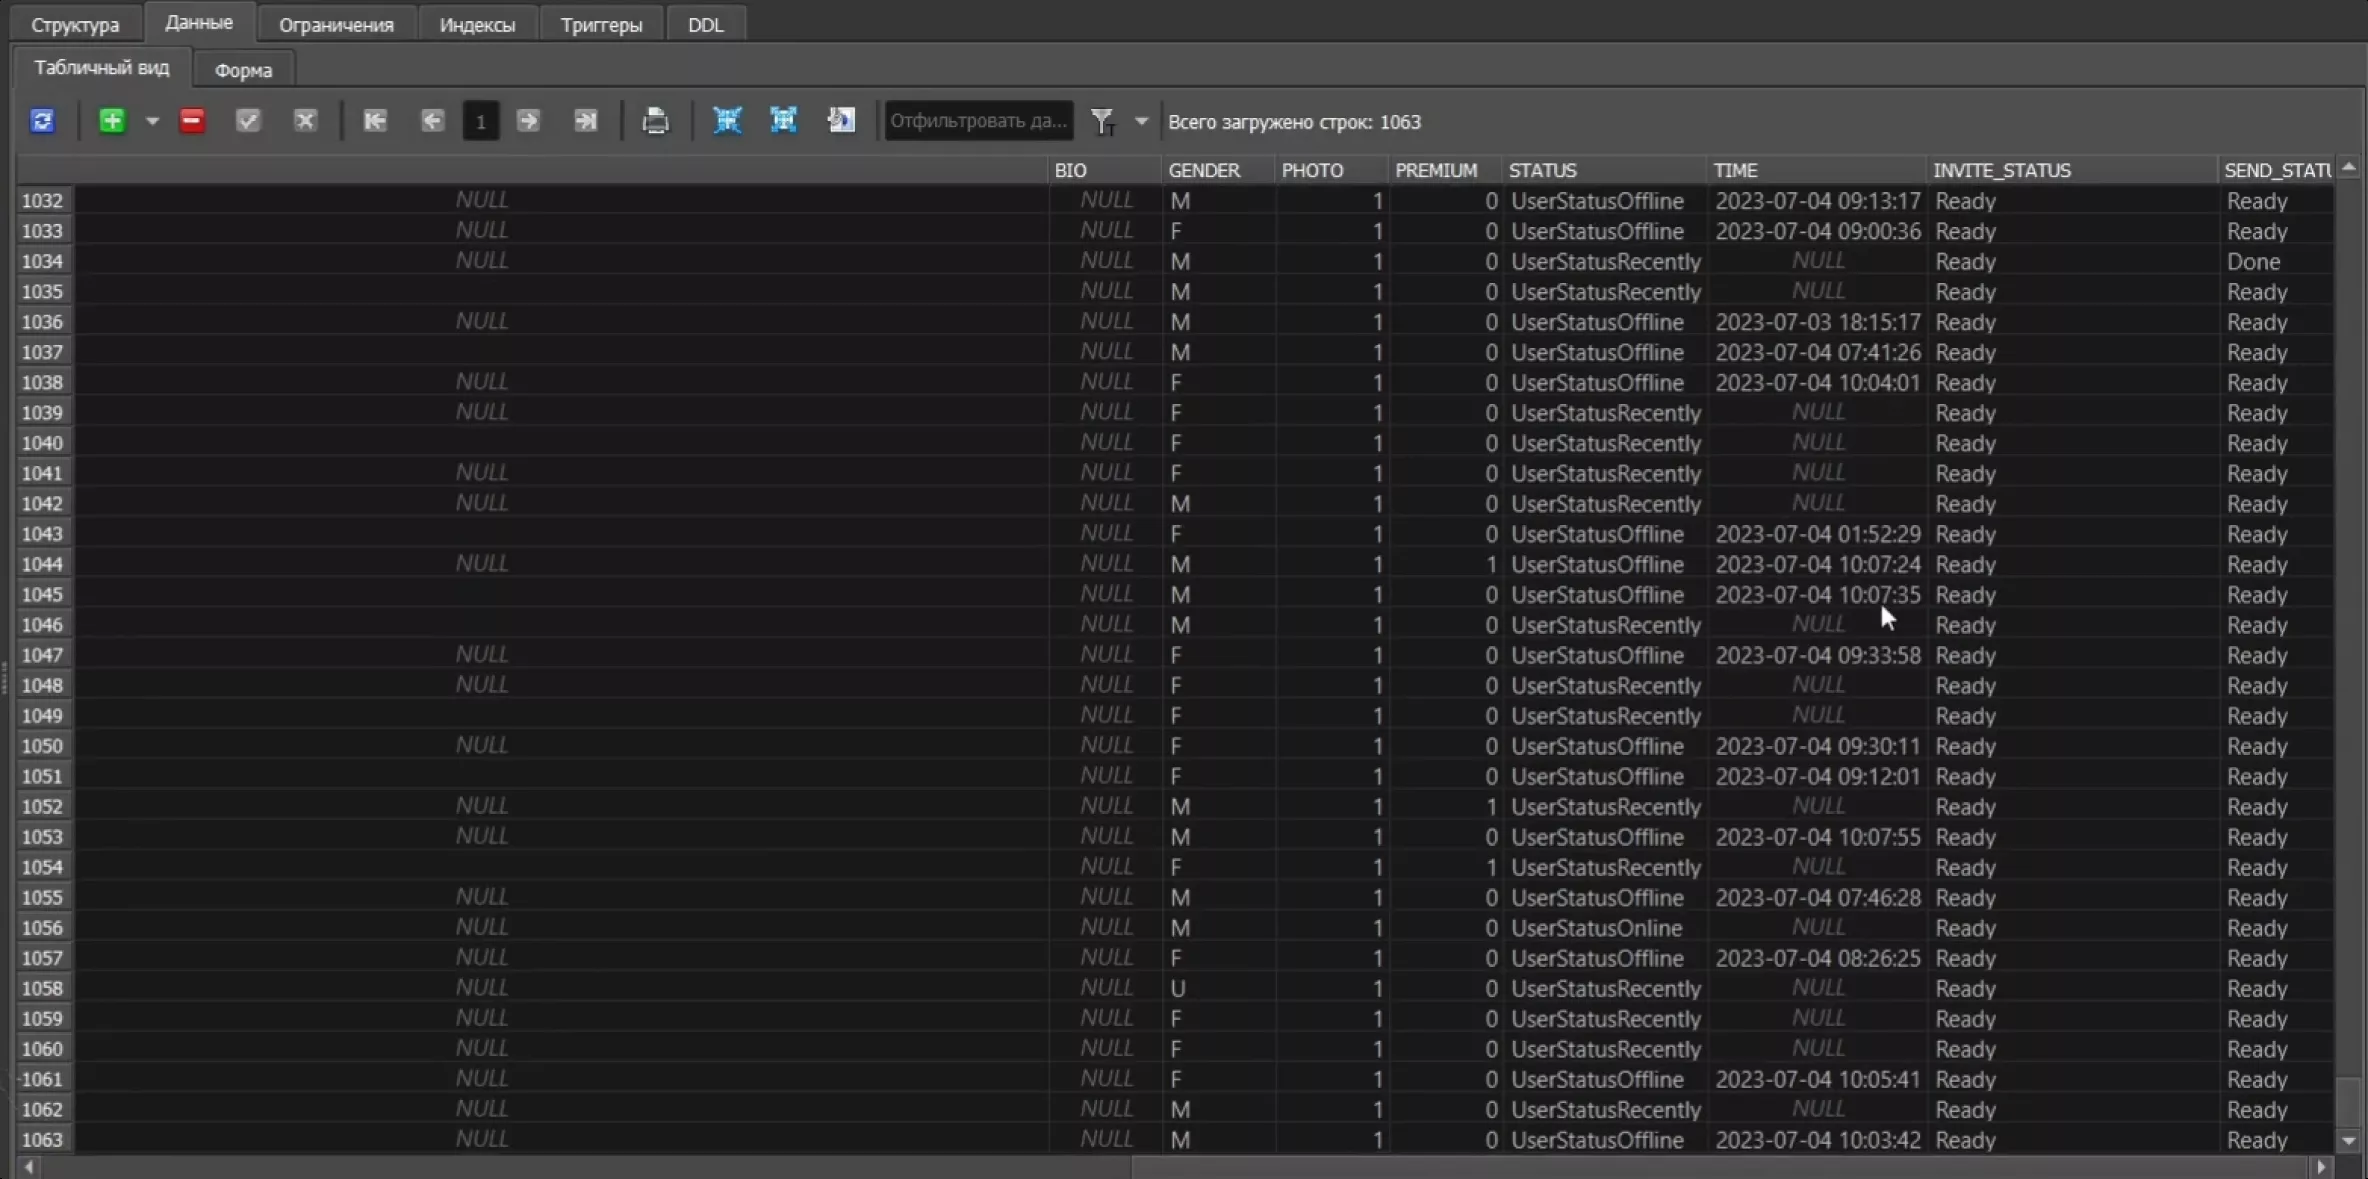
Task: Open the filter mode dropdown arrow
Action: [1141, 121]
